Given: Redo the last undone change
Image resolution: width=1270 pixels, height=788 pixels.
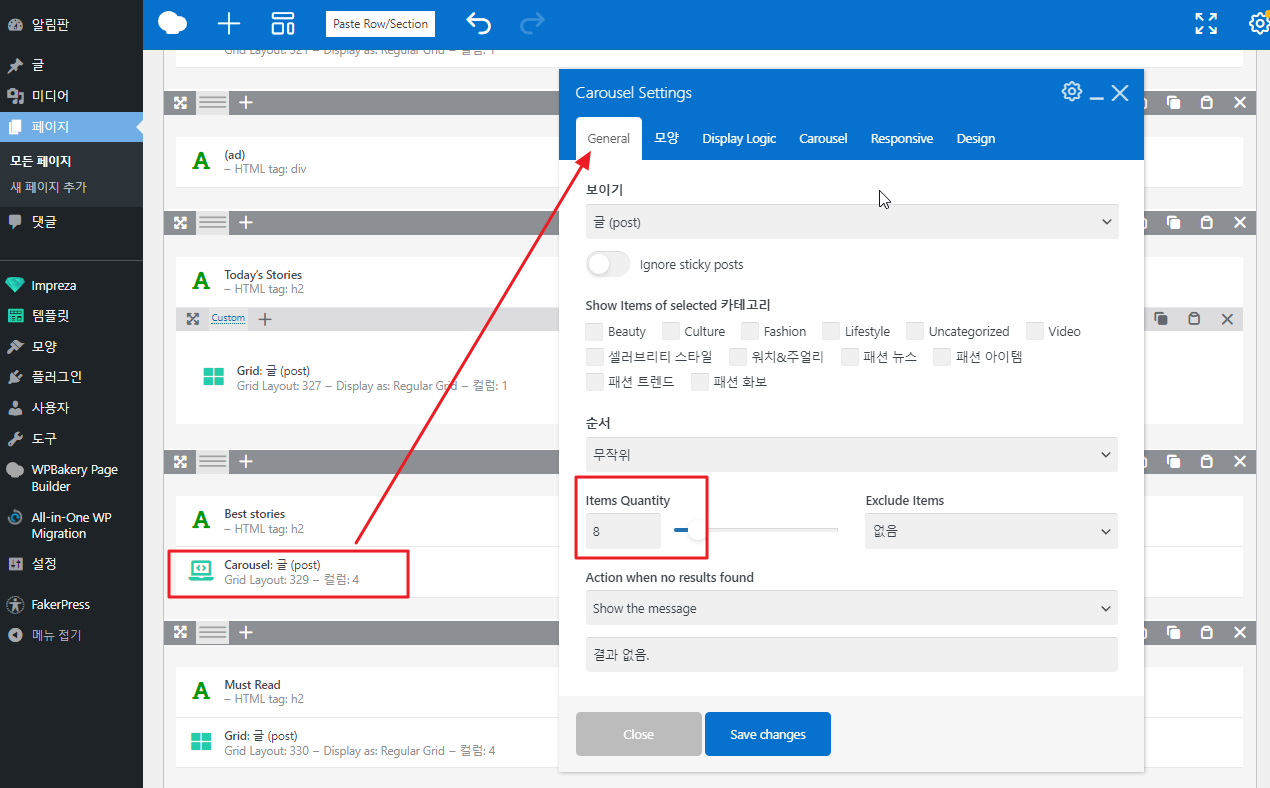Looking at the screenshot, I should (533, 23).
